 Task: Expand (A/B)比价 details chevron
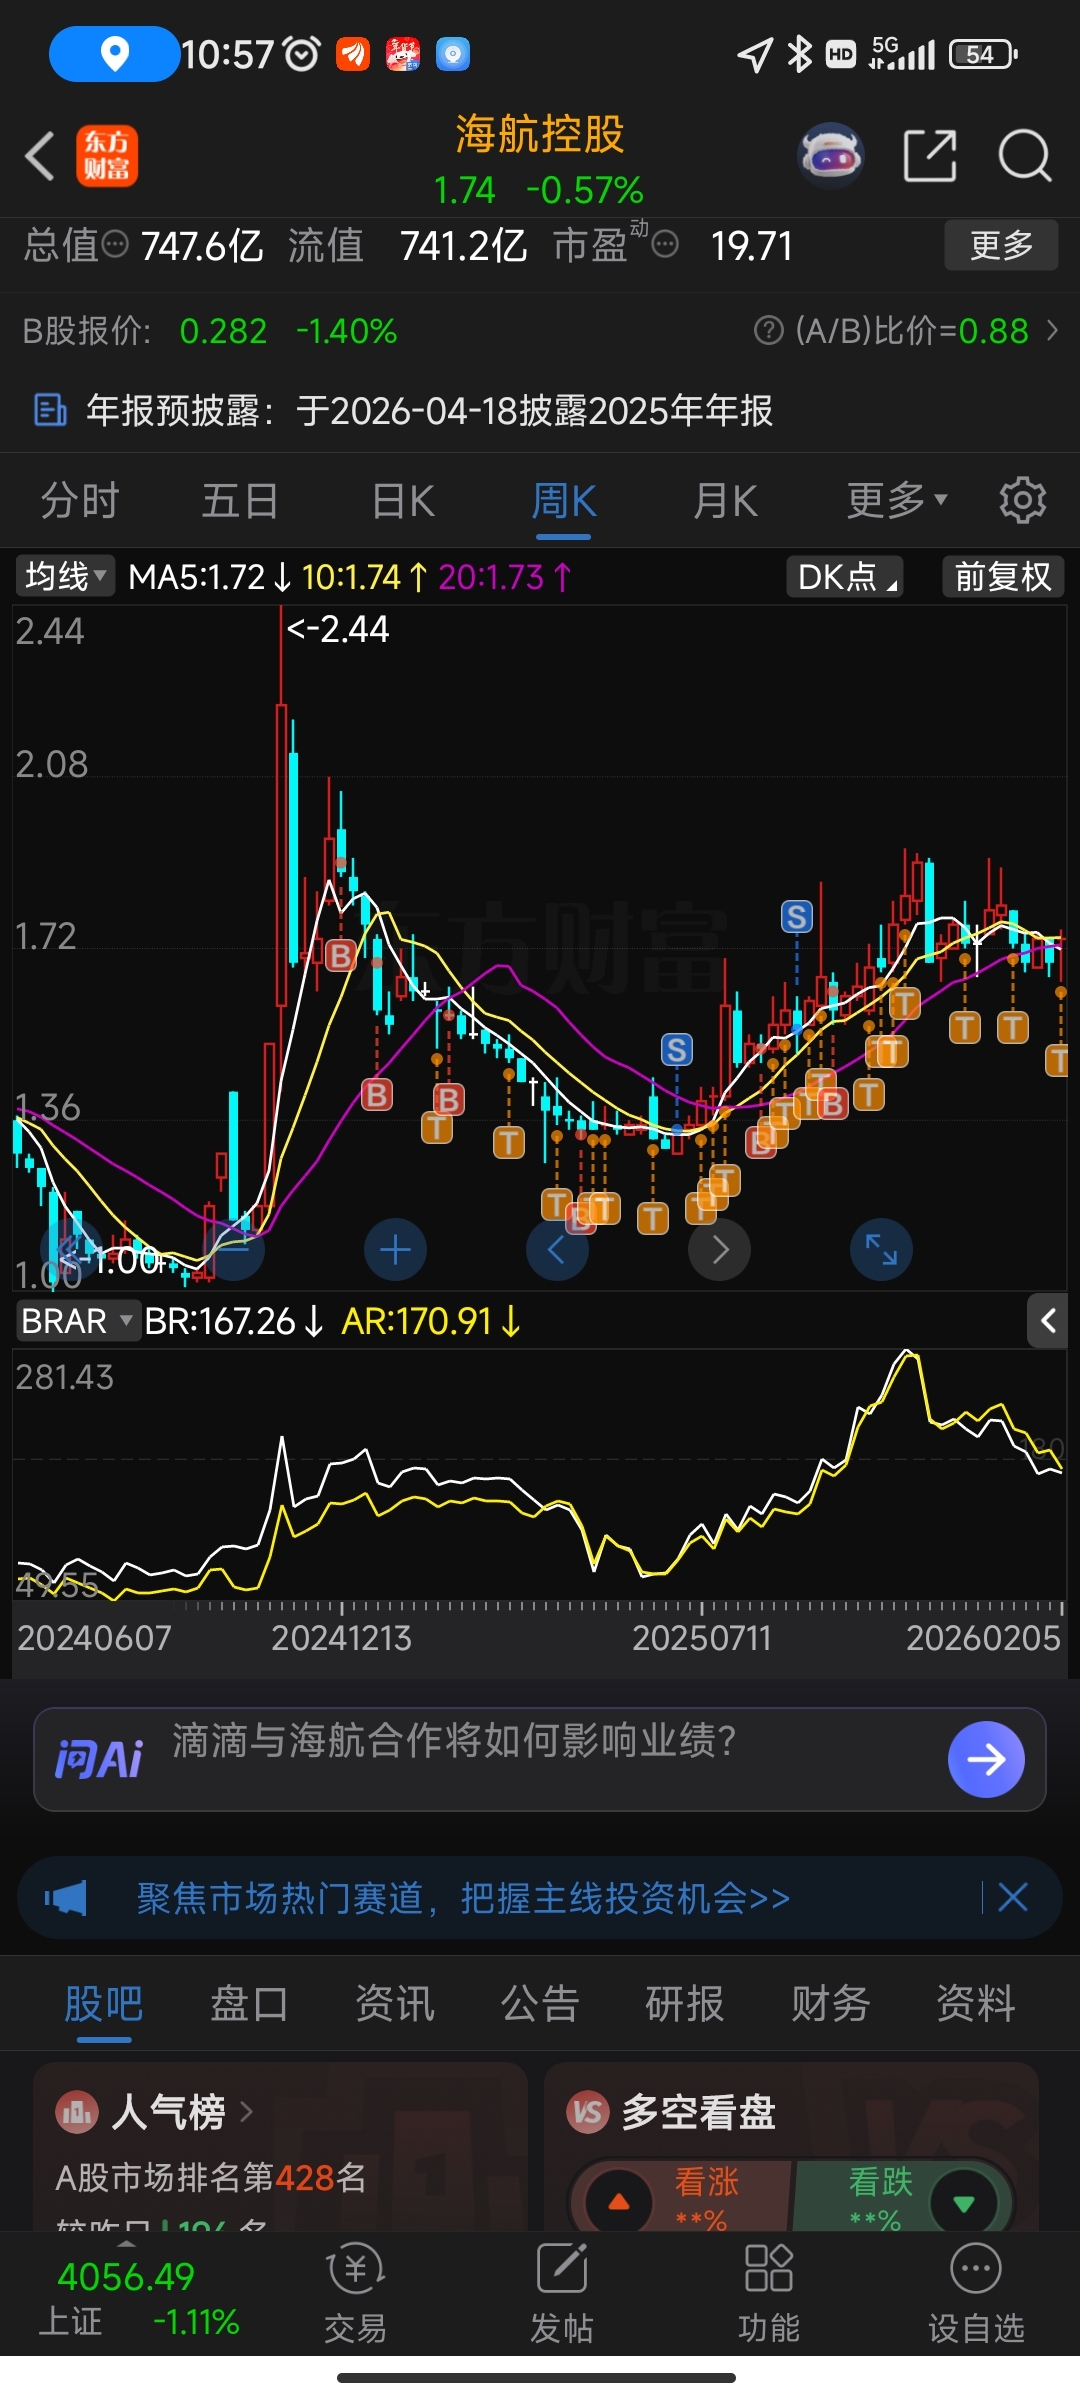(1052, 330)
